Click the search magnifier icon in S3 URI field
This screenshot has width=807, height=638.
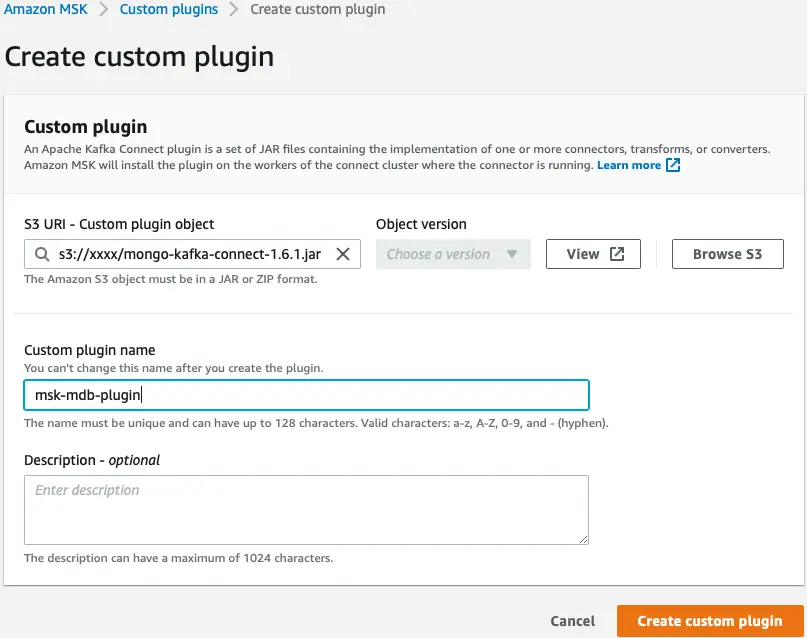click(x=40, y=253)
